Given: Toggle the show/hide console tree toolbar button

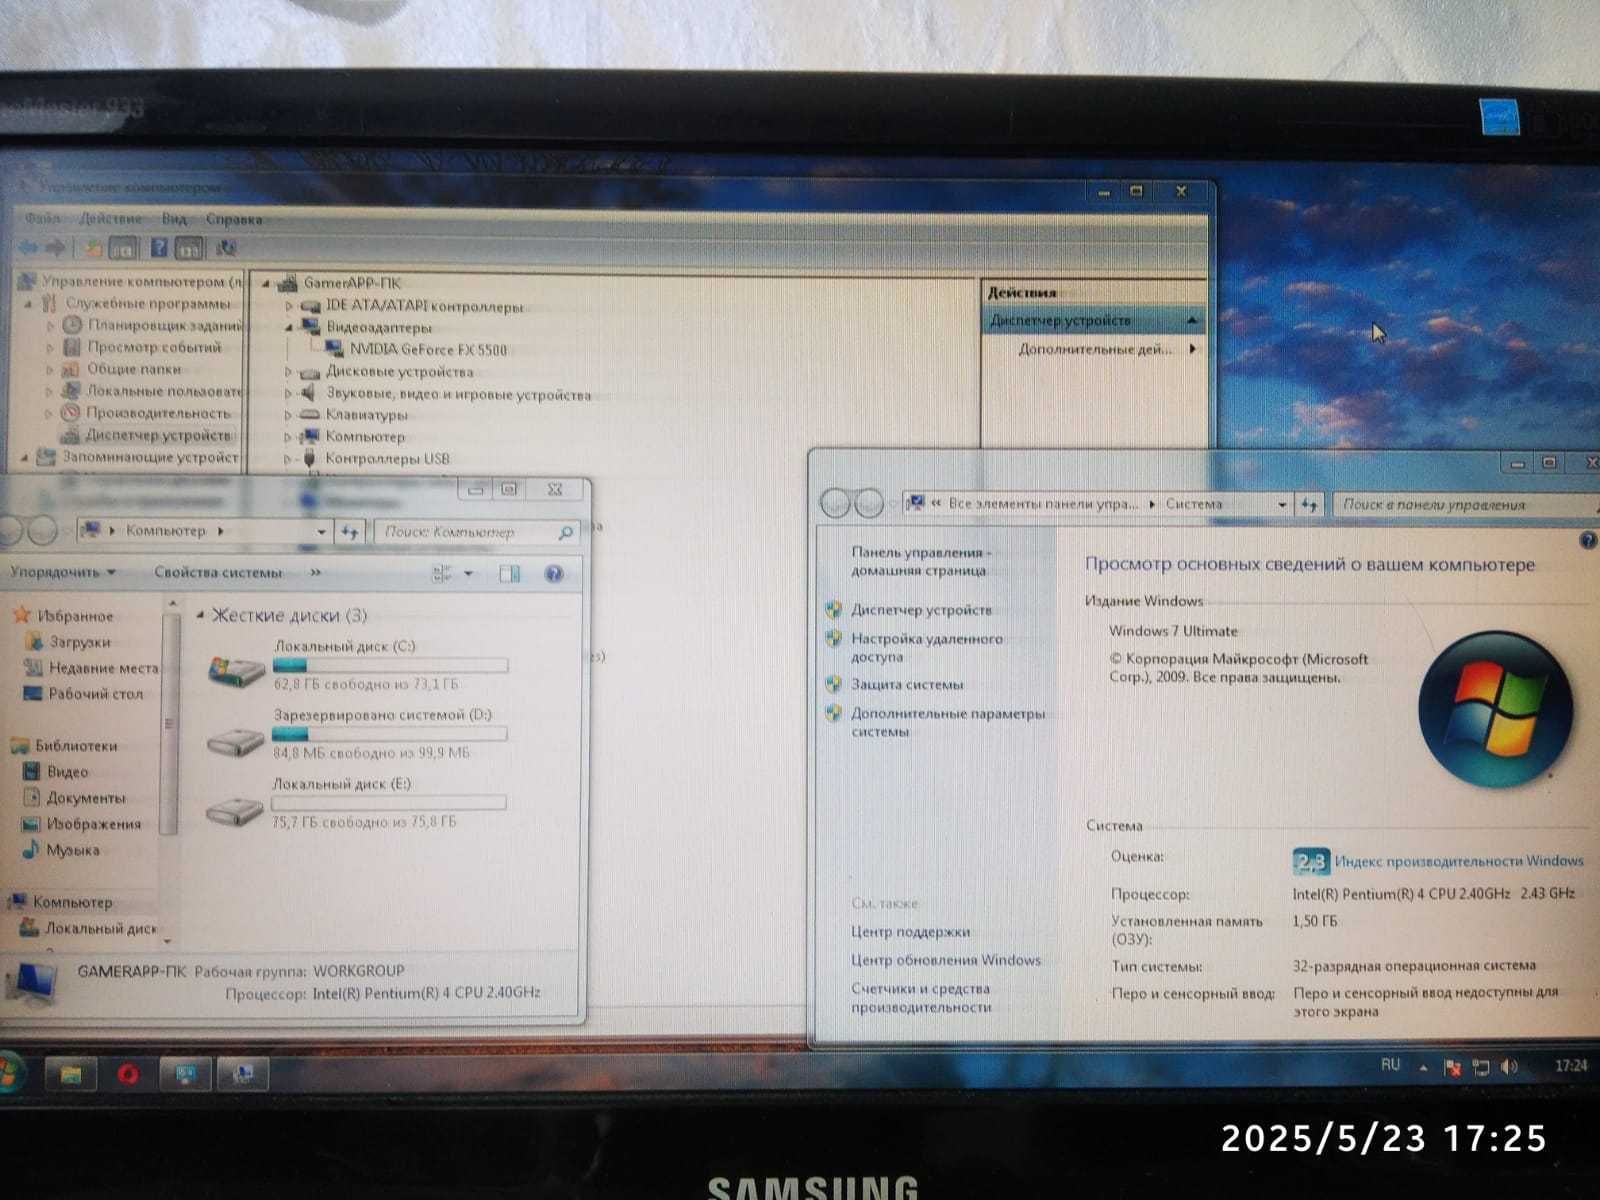Looking at the screenshot, I should (x=123, y=247).
